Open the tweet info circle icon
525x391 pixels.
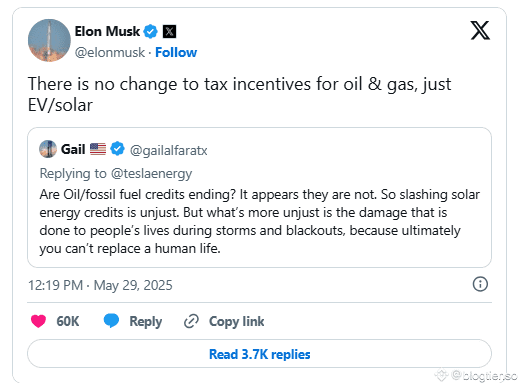click(480, 284)
